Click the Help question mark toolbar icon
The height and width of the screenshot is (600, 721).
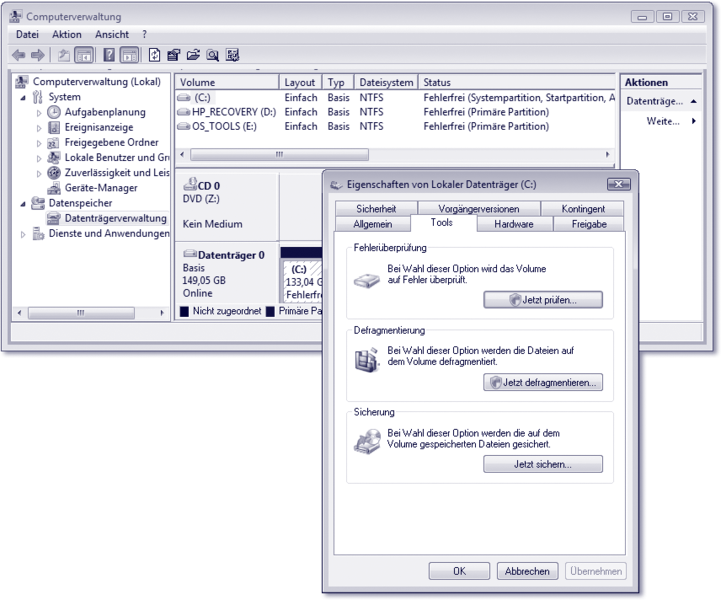108,56
